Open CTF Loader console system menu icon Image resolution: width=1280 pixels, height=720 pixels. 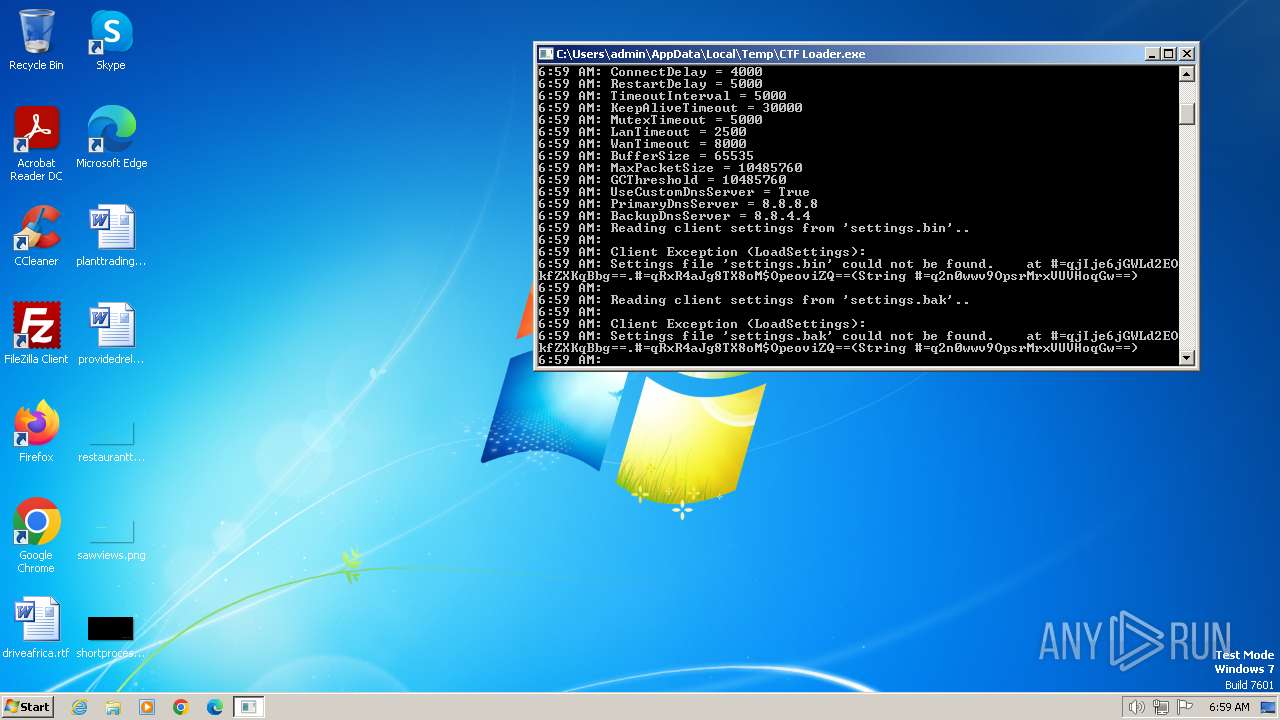(546, 54)
